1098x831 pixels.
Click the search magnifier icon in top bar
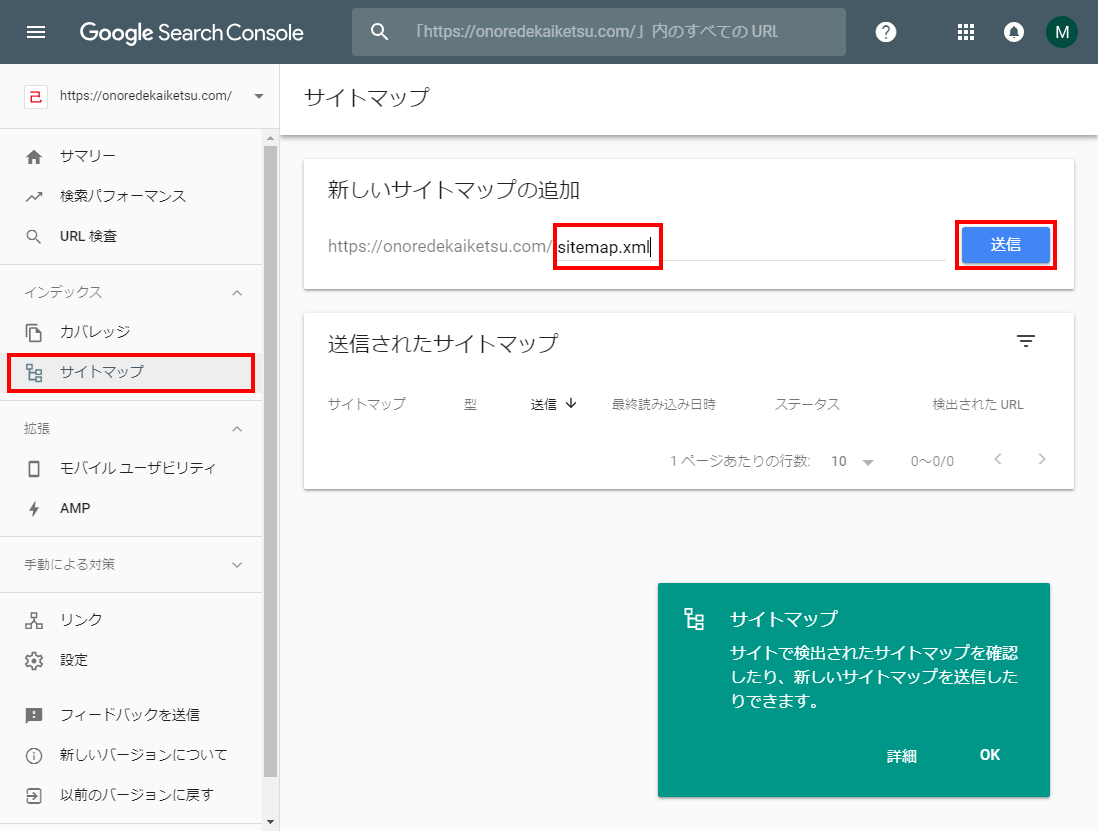click(x=380, y=32)
